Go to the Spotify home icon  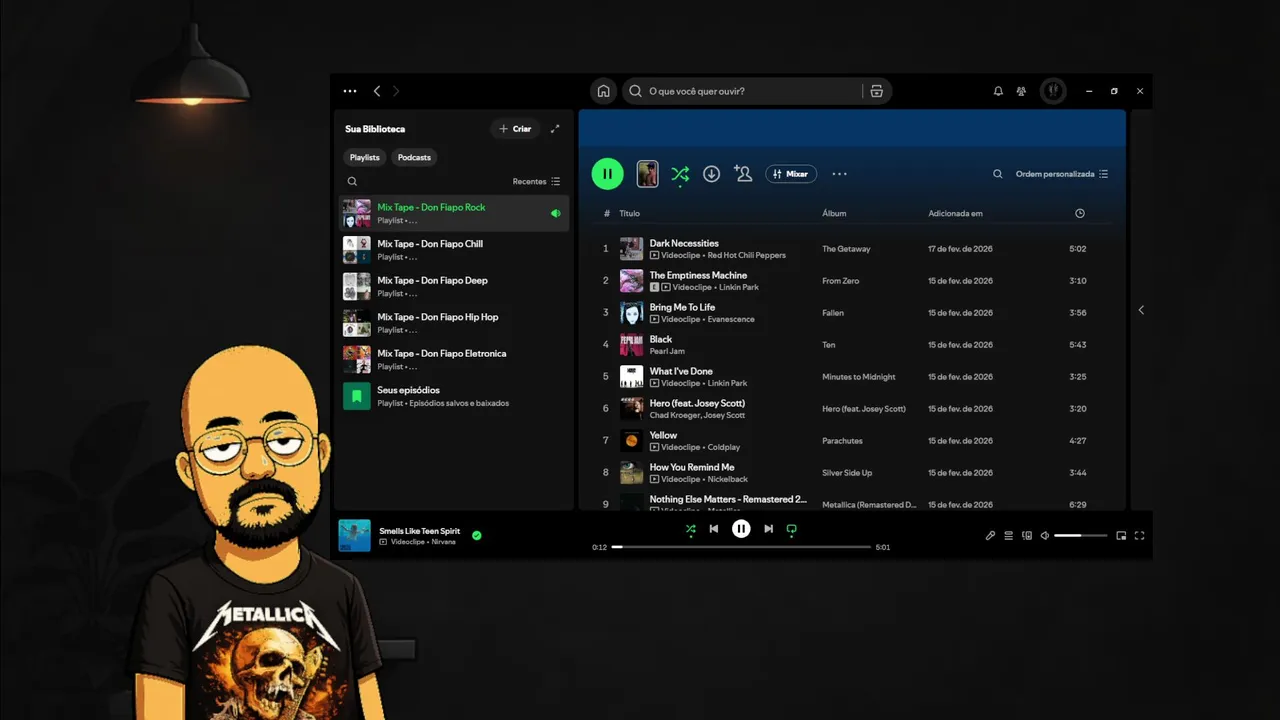(603, 91)
